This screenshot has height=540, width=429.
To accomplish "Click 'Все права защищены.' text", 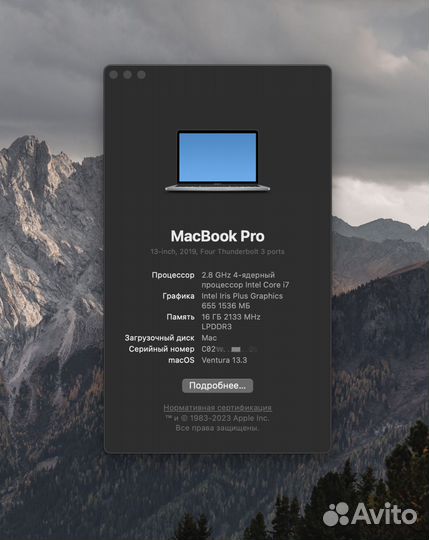I will (217, 428).
